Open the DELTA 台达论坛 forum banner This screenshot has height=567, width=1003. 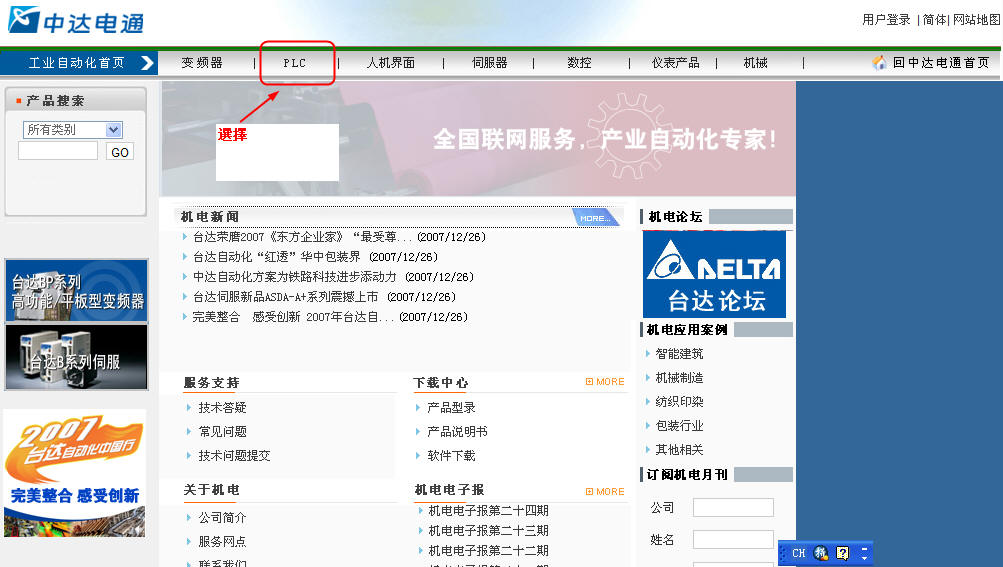(714, 274)
